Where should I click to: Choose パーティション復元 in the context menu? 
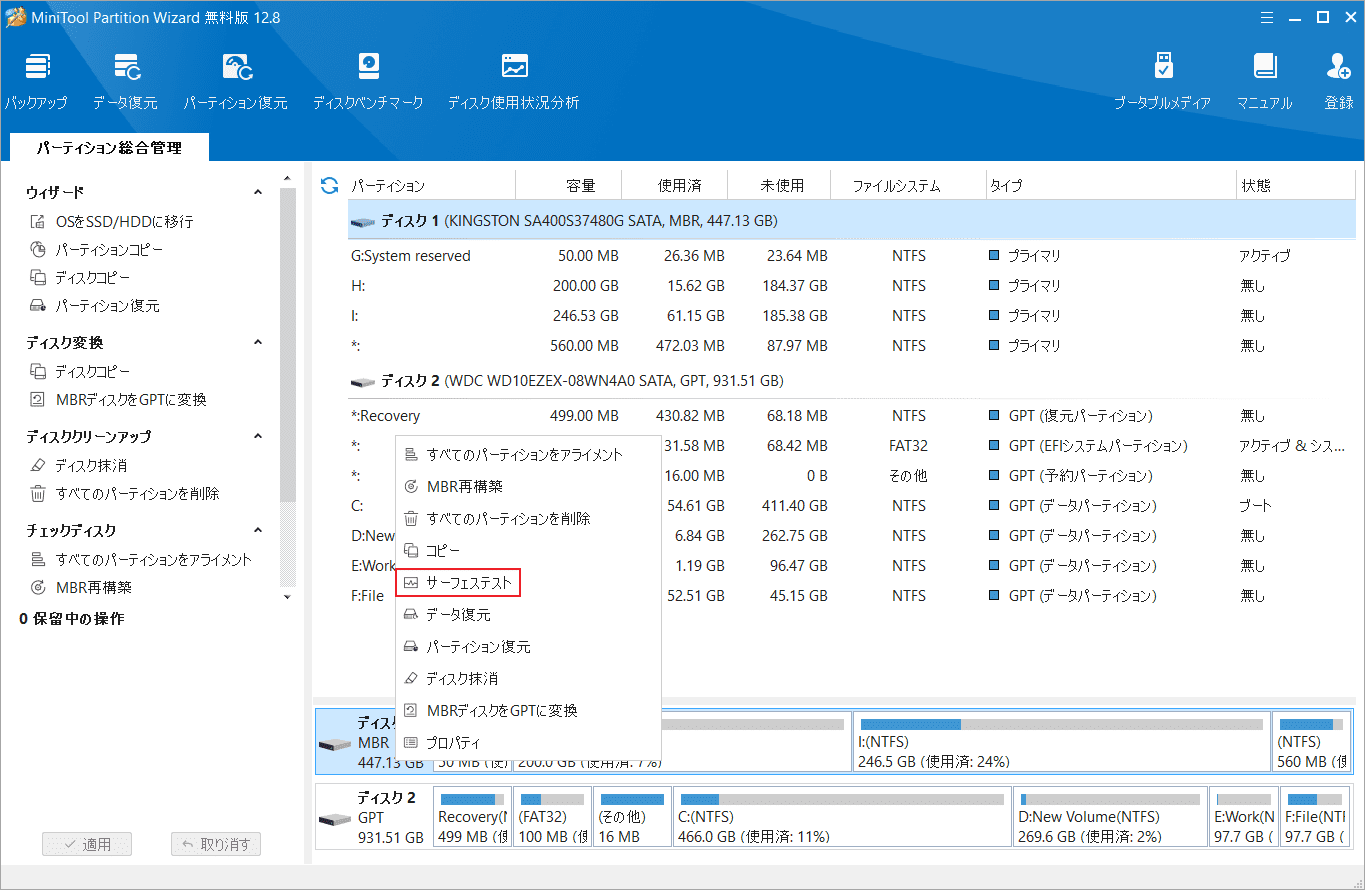528,646
